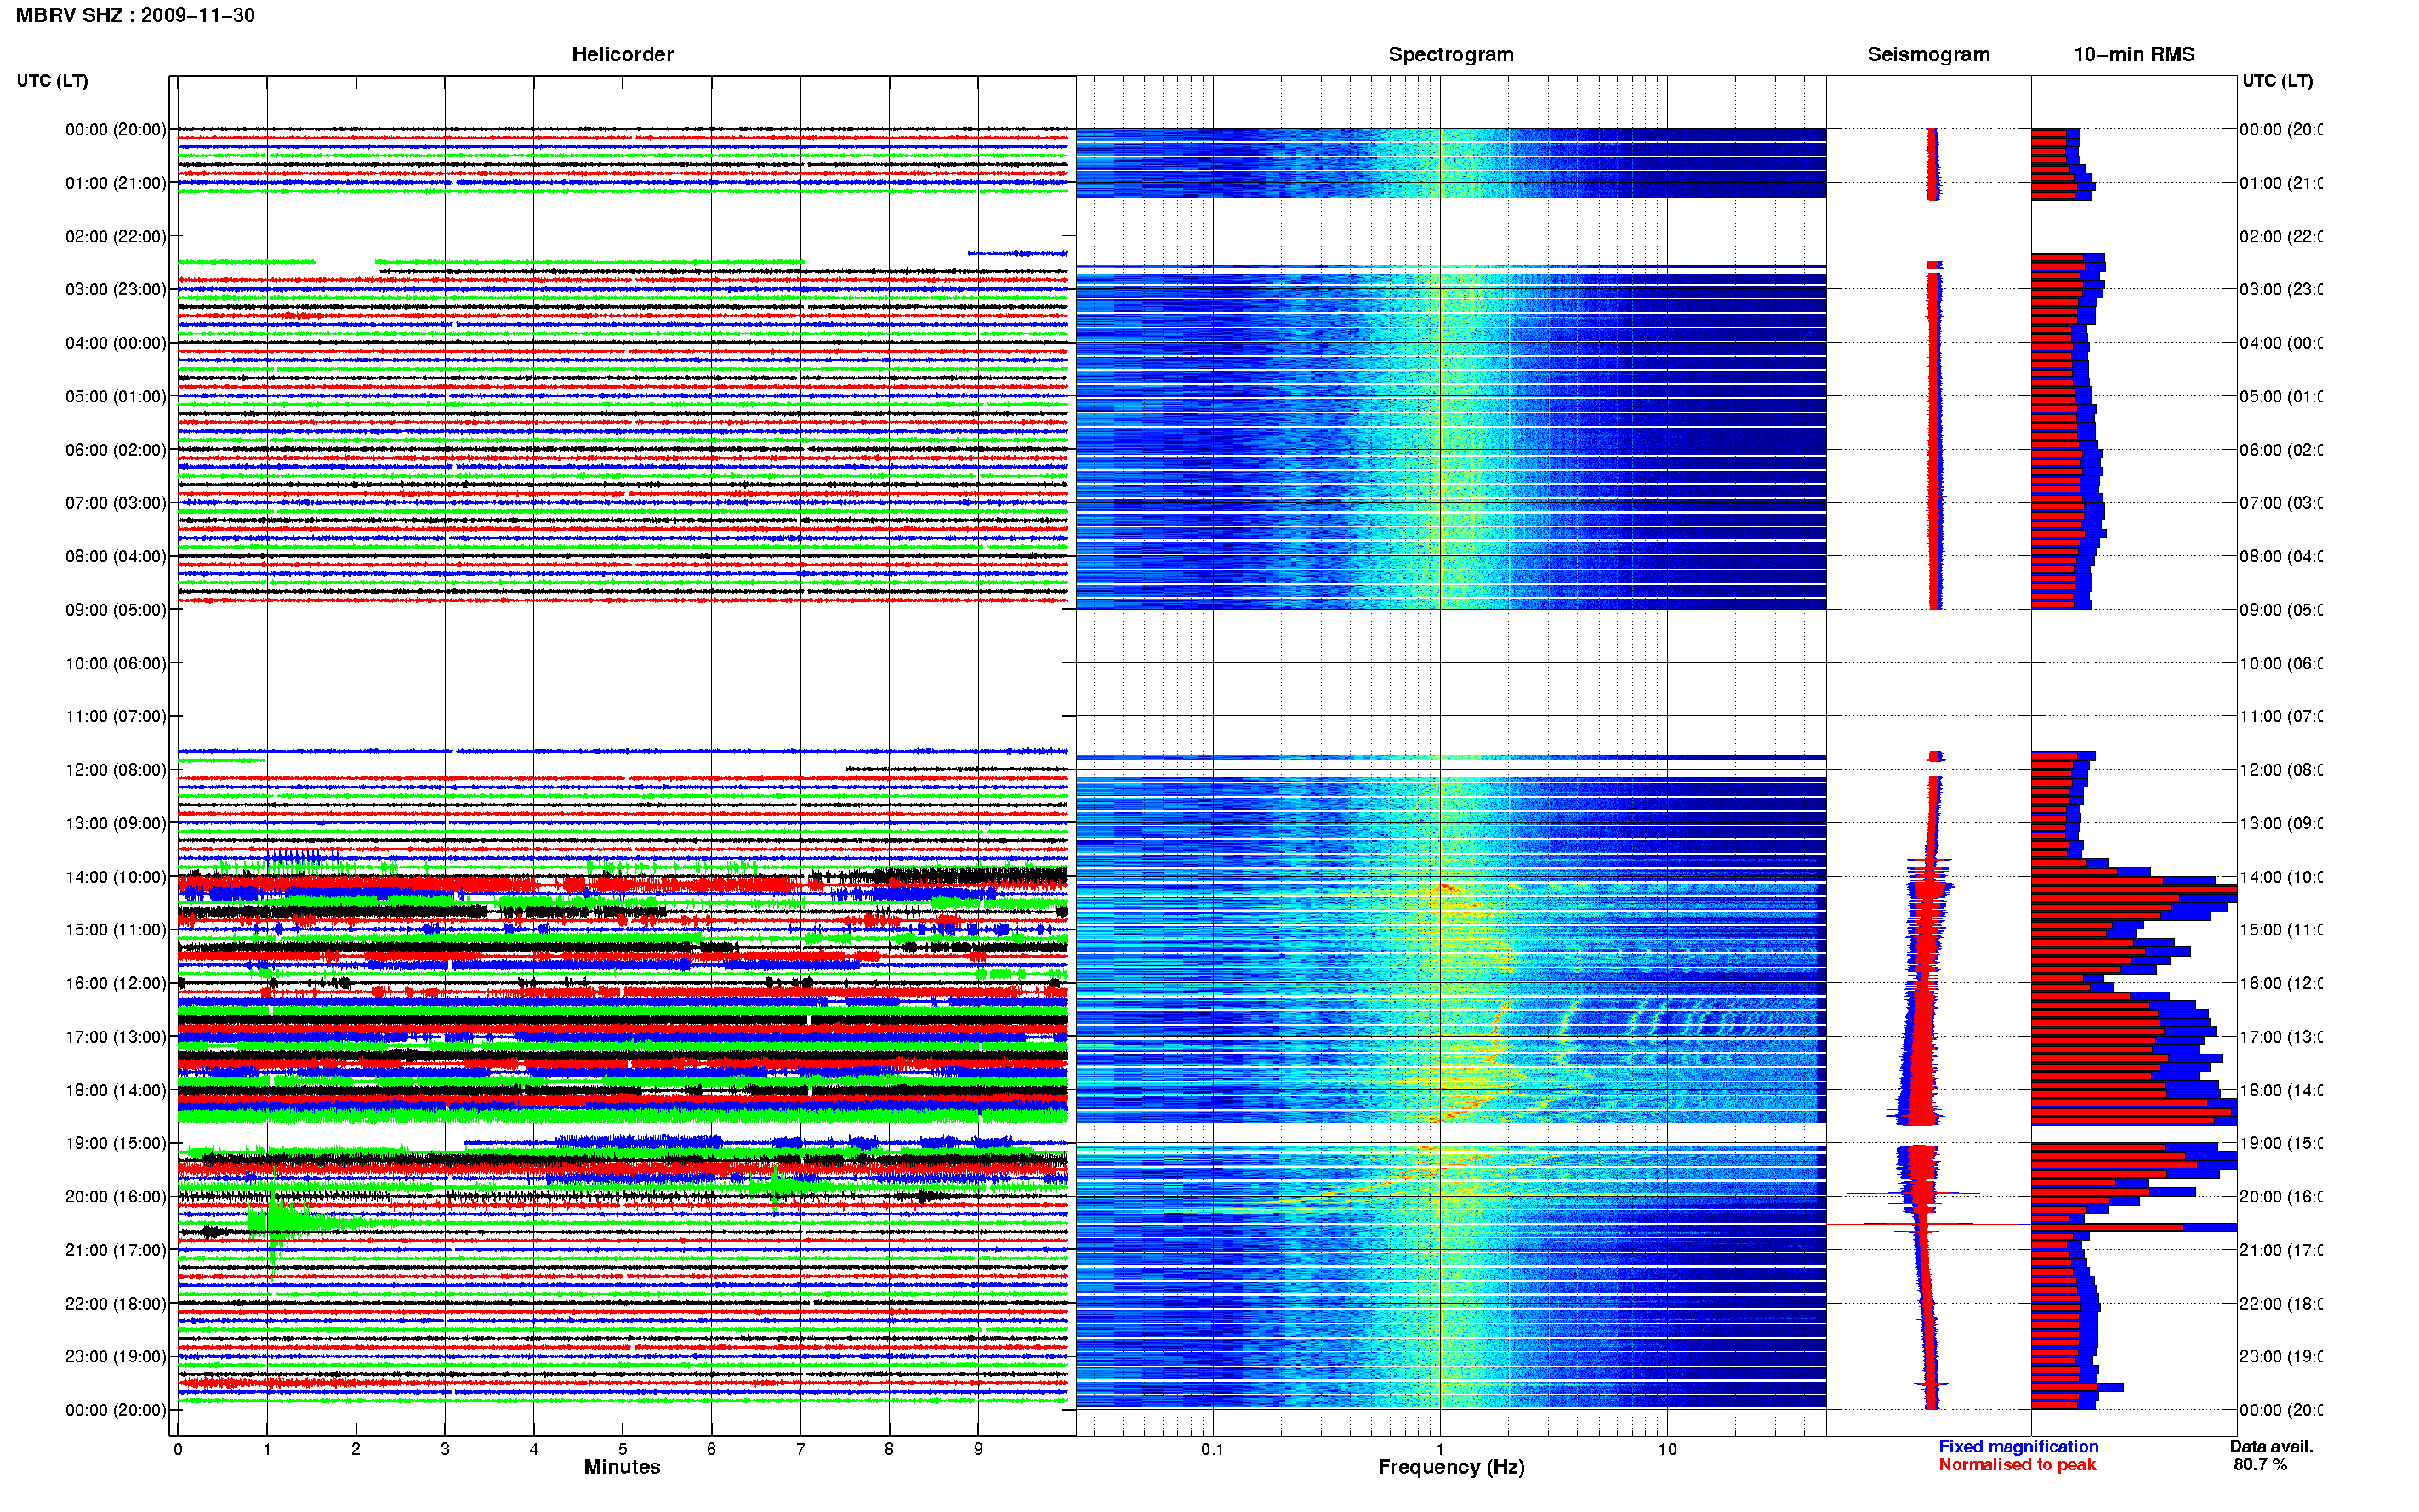This screenshot has width=2419, height=1512.
Task: Click the "20:00 (16:00)" helicorder time label
Action: pyautogui.click(x=116, y=1196)
